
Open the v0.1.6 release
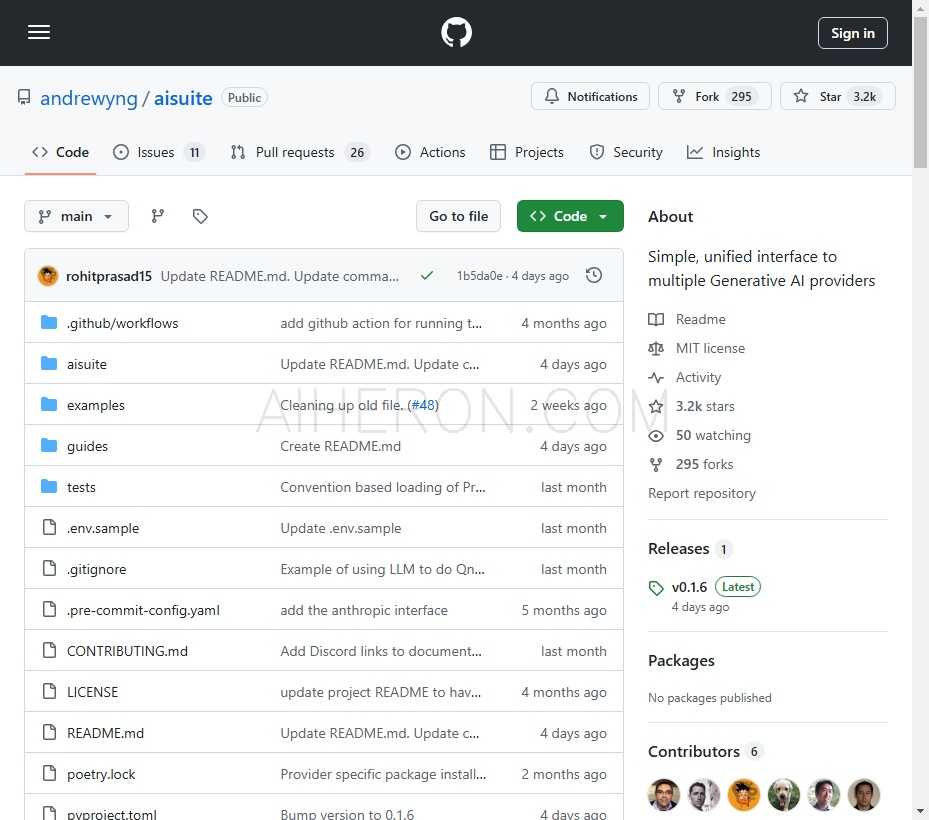tap(690, 587)
